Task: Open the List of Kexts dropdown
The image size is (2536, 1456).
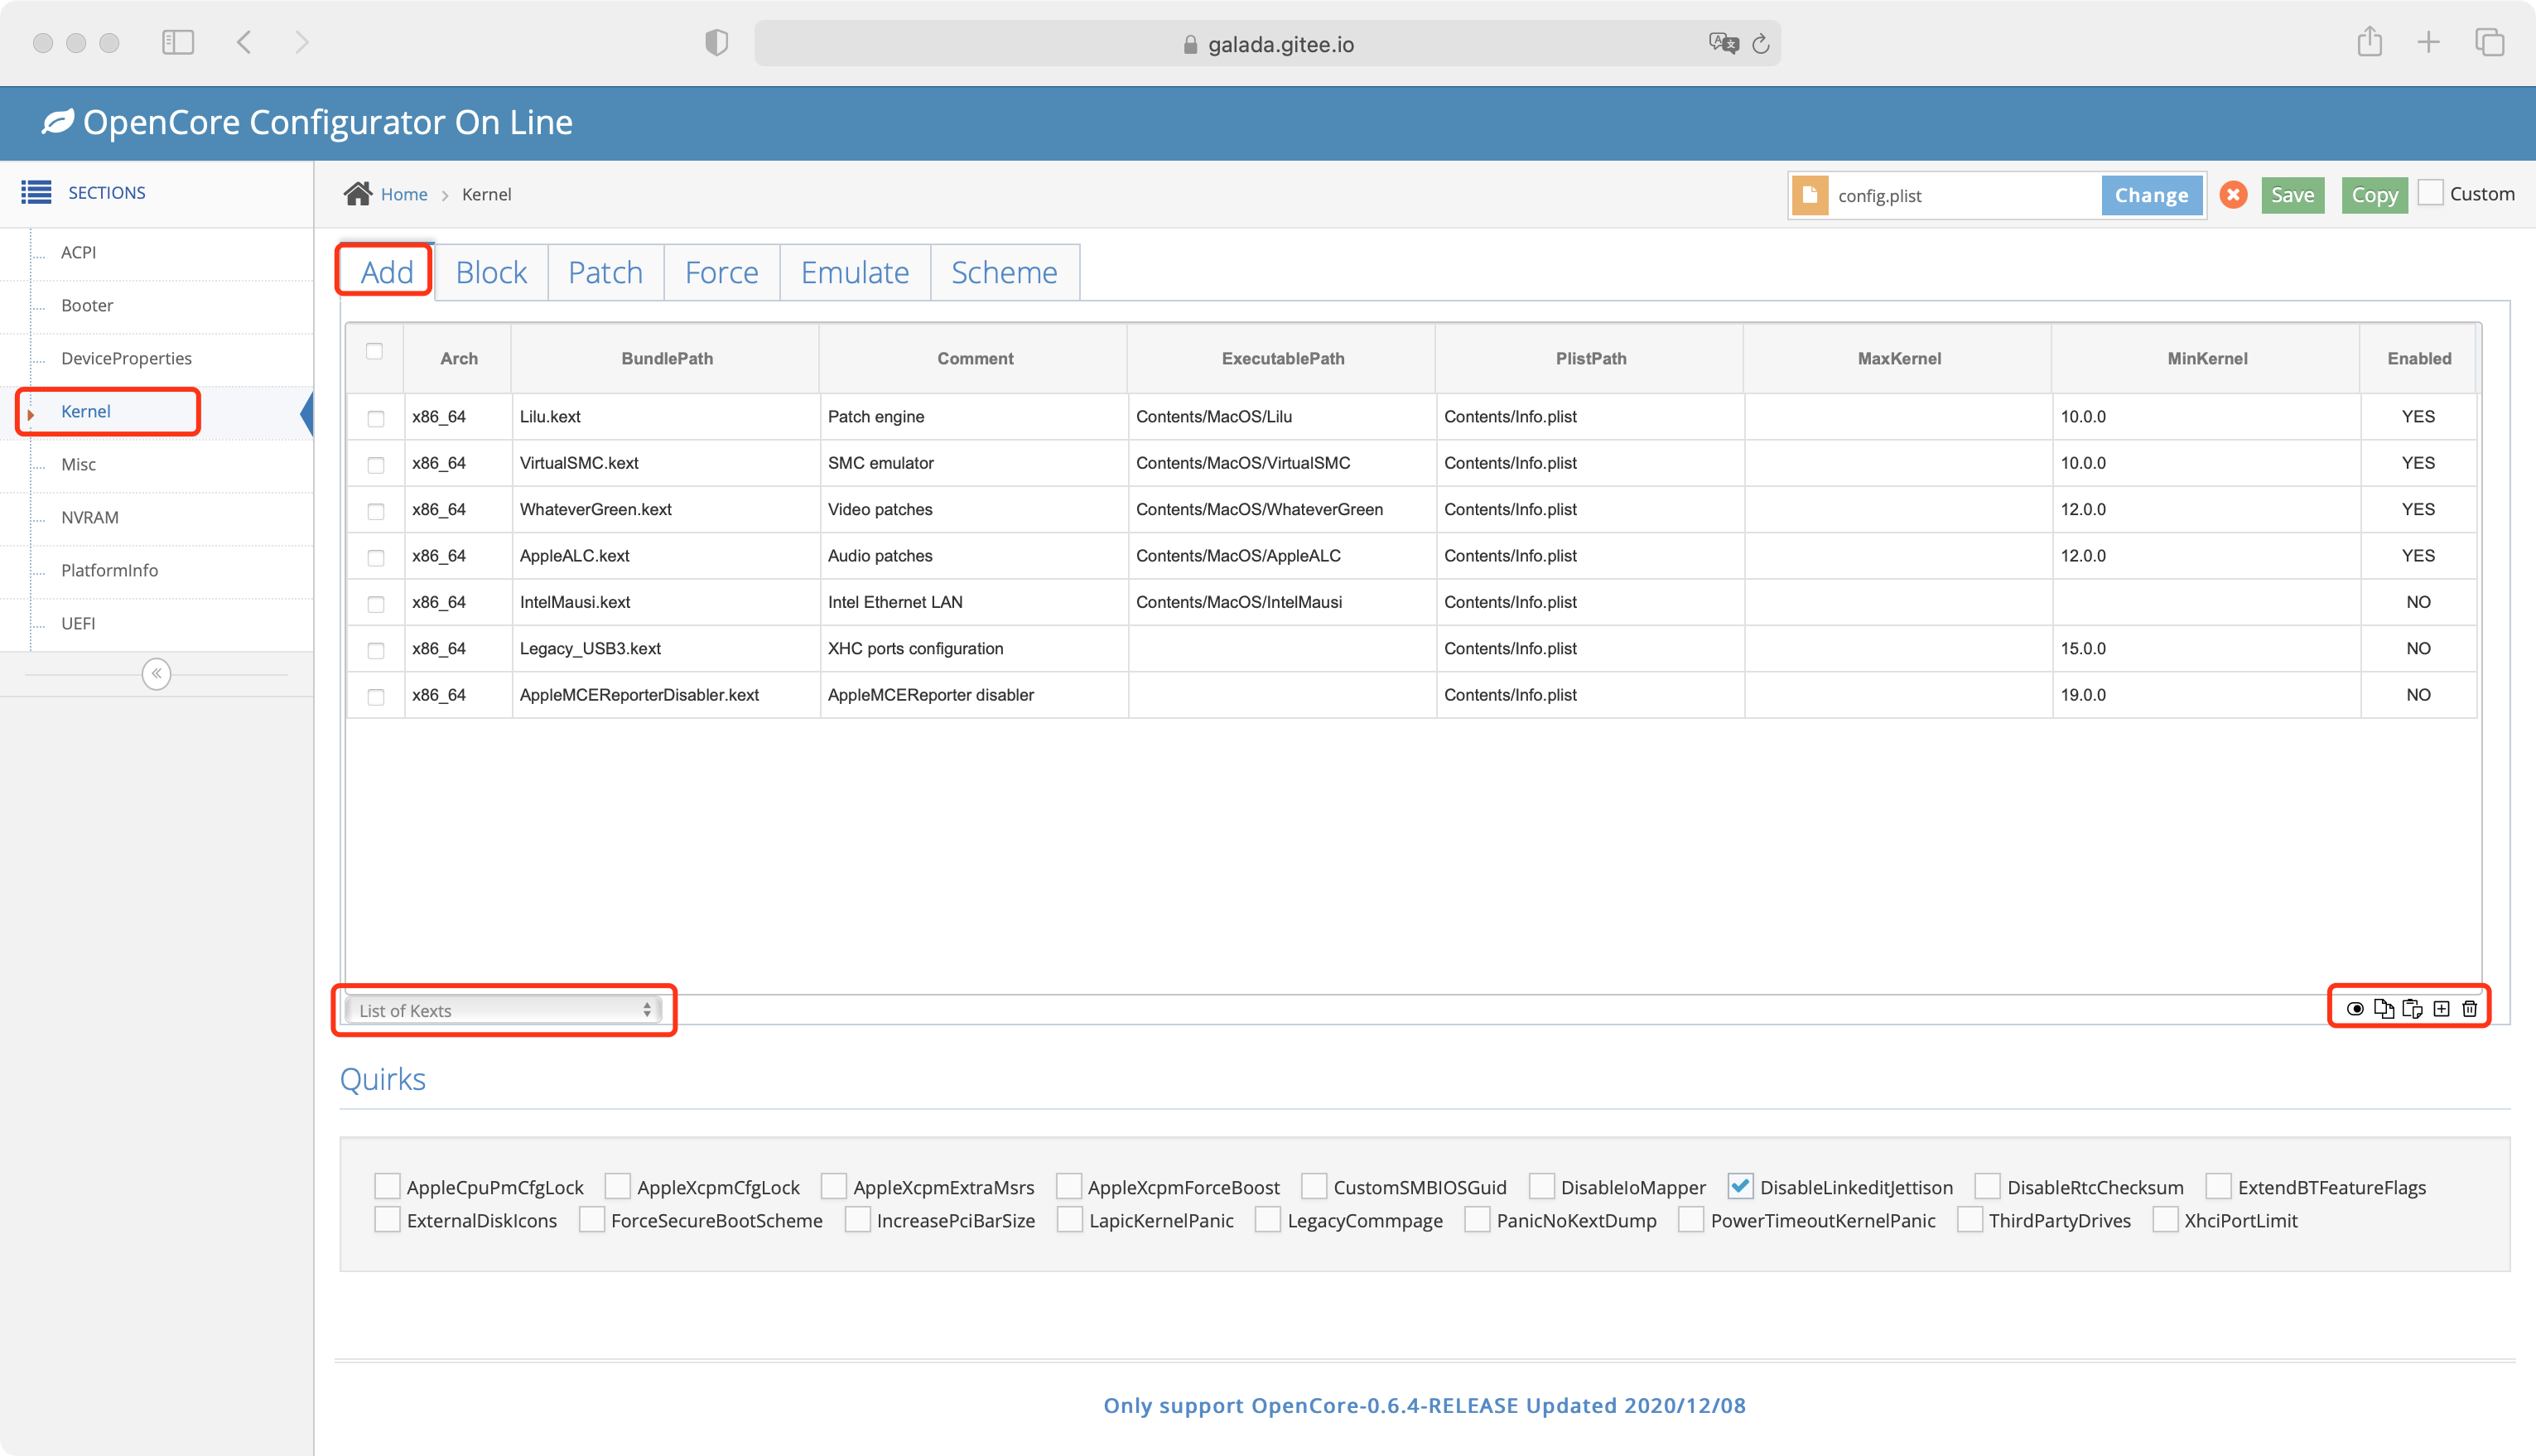Action: coord(504,1010)
